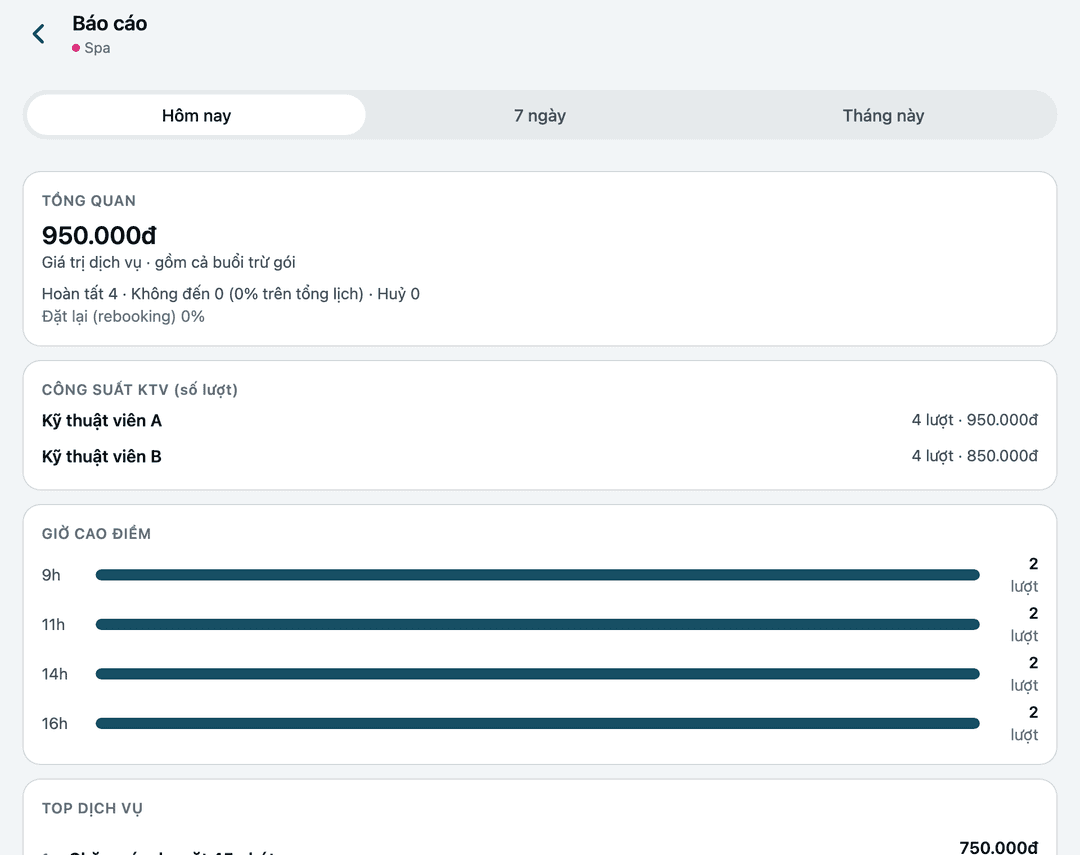Open the Tháng này tab

[x=883, y=115]
